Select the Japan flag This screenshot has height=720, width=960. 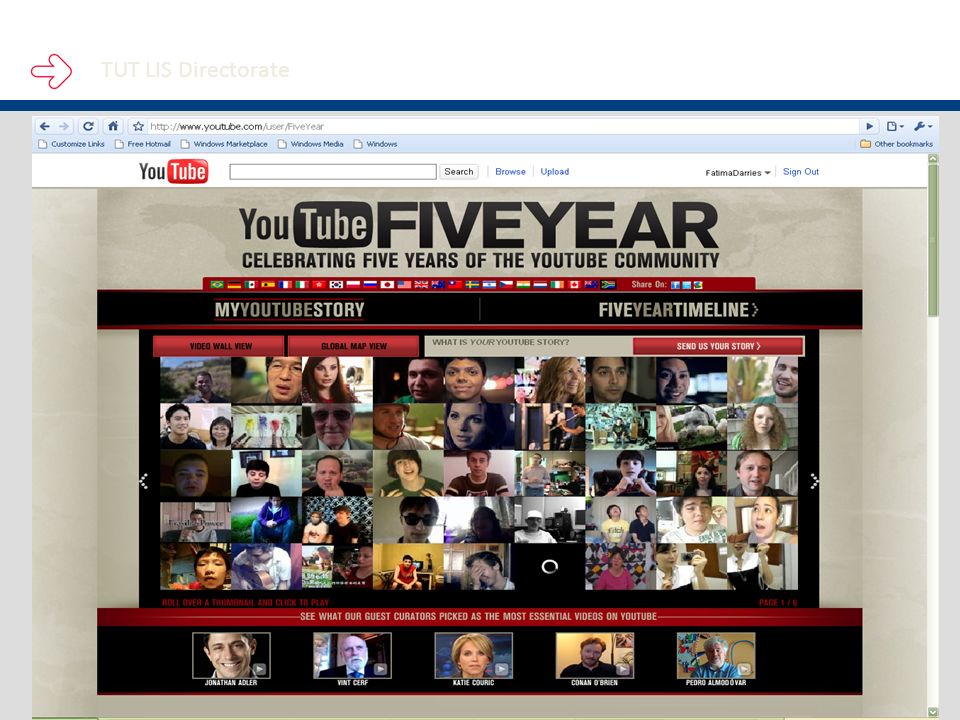click(x=387, y=285)
